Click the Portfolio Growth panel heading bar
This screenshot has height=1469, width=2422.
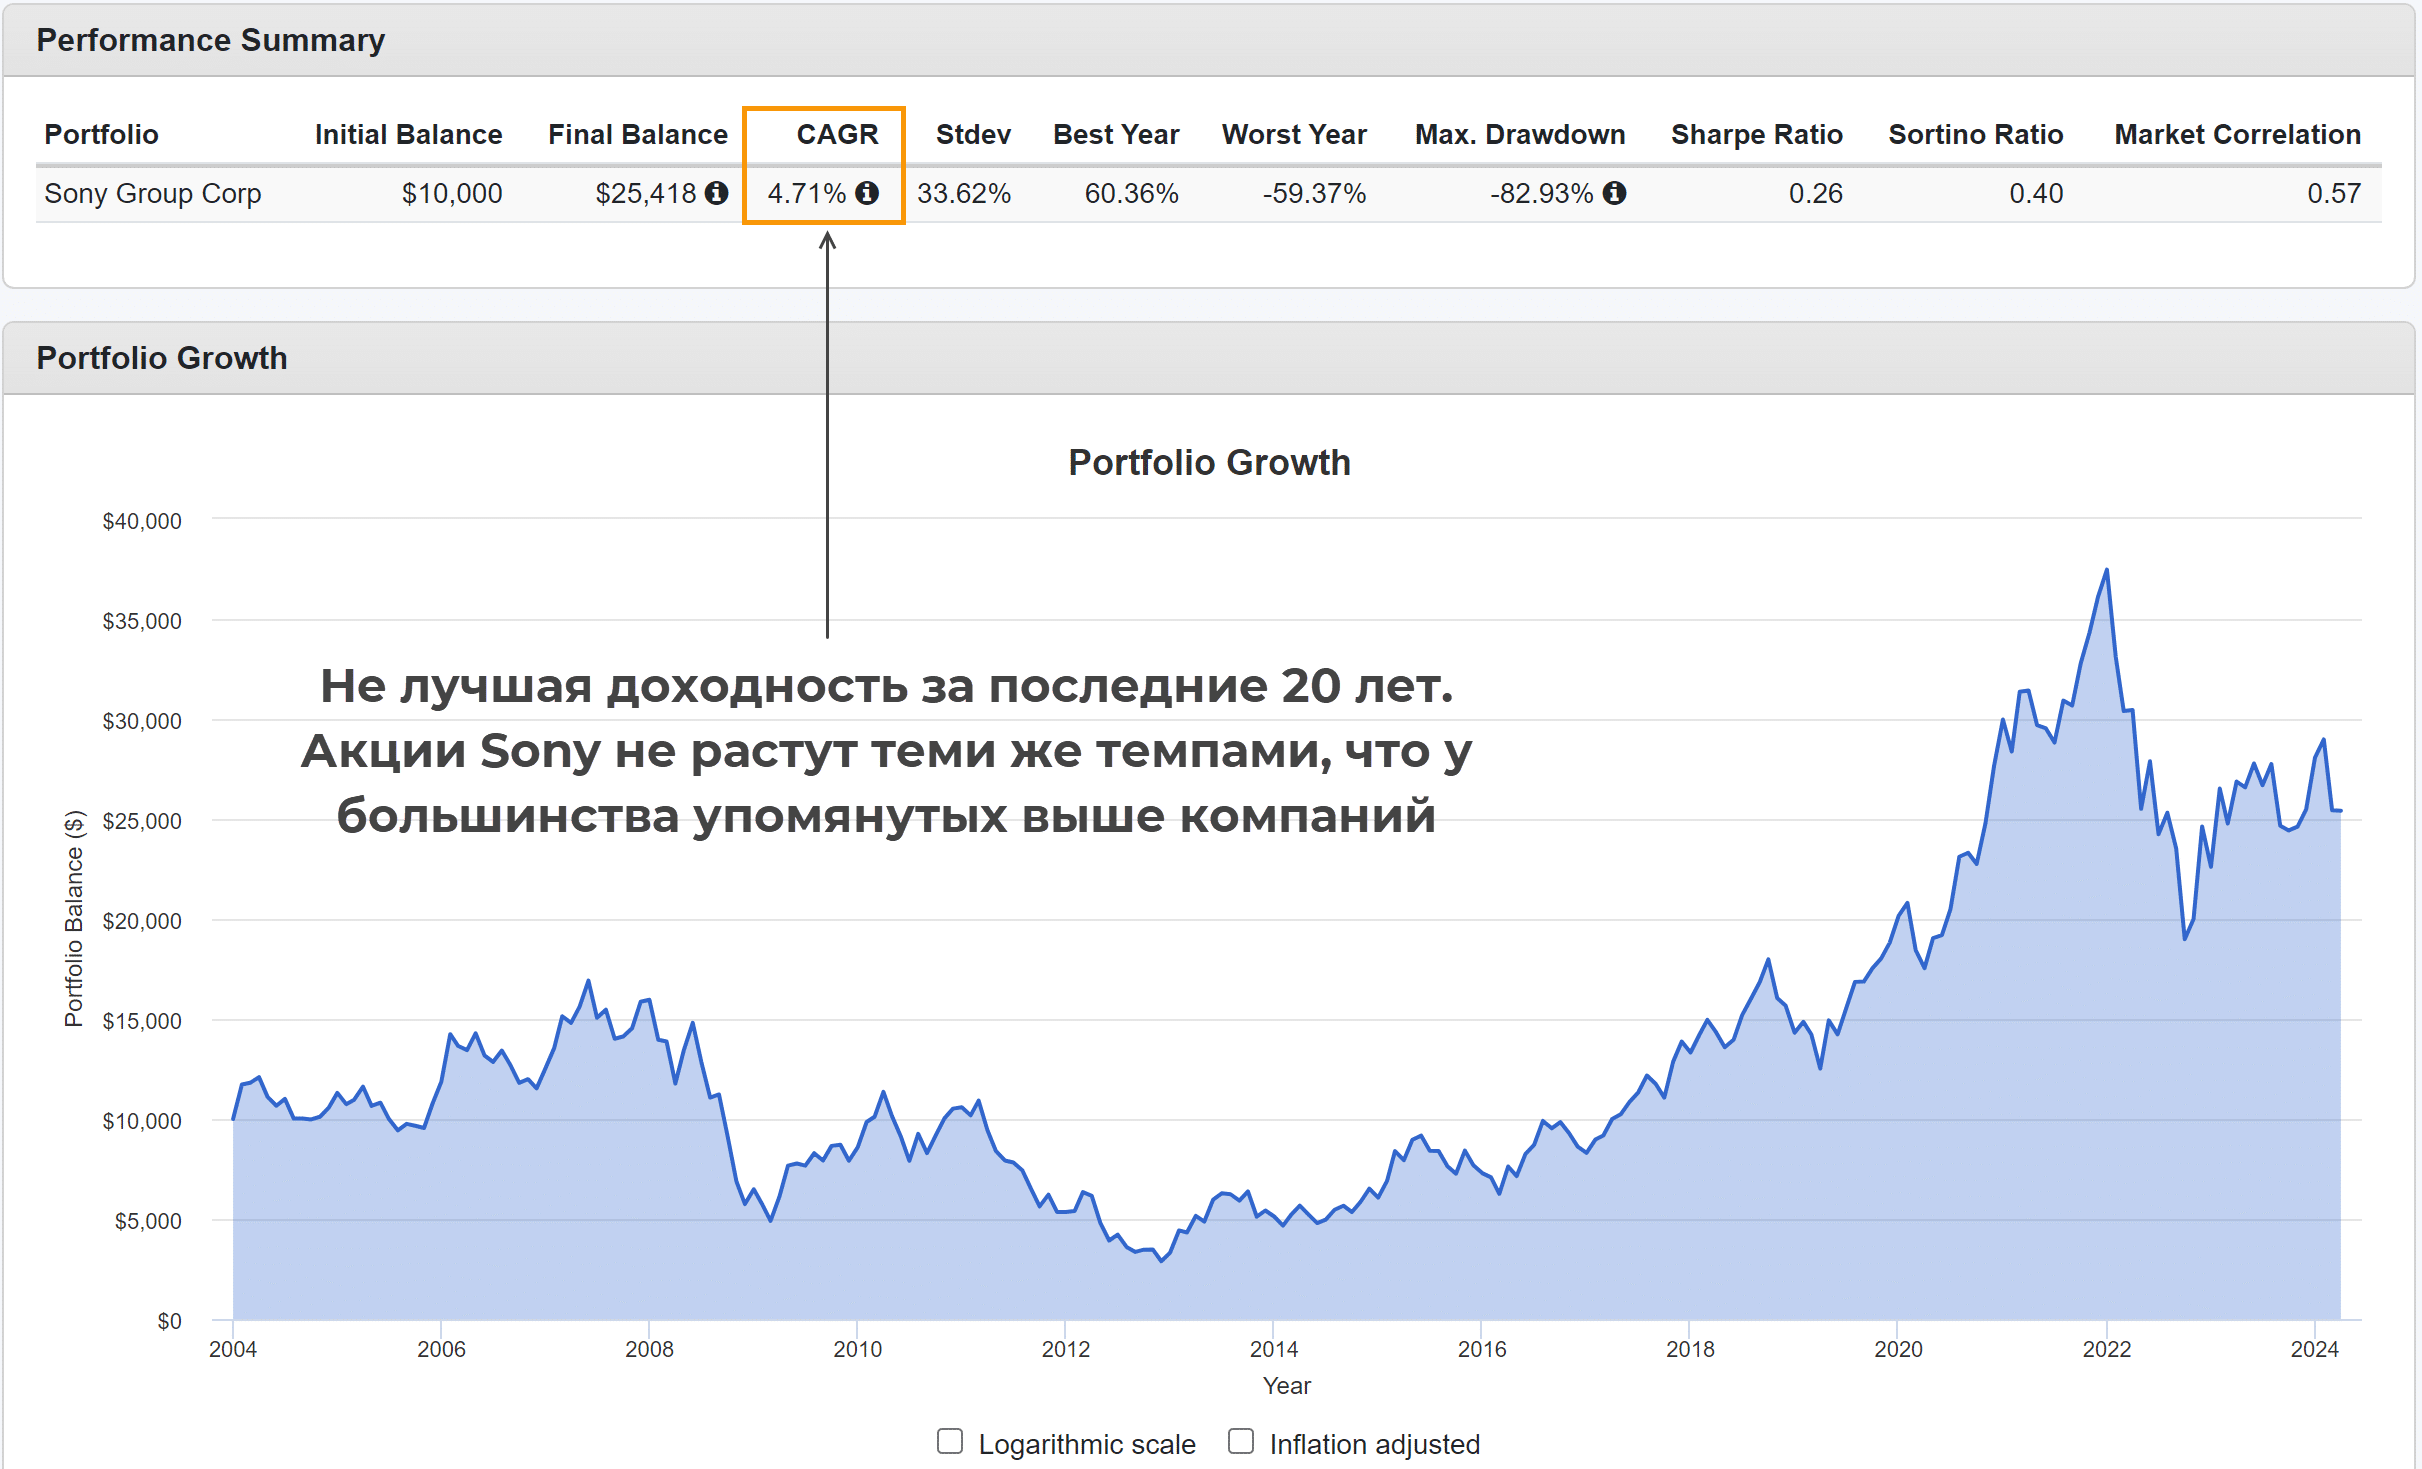162,358
